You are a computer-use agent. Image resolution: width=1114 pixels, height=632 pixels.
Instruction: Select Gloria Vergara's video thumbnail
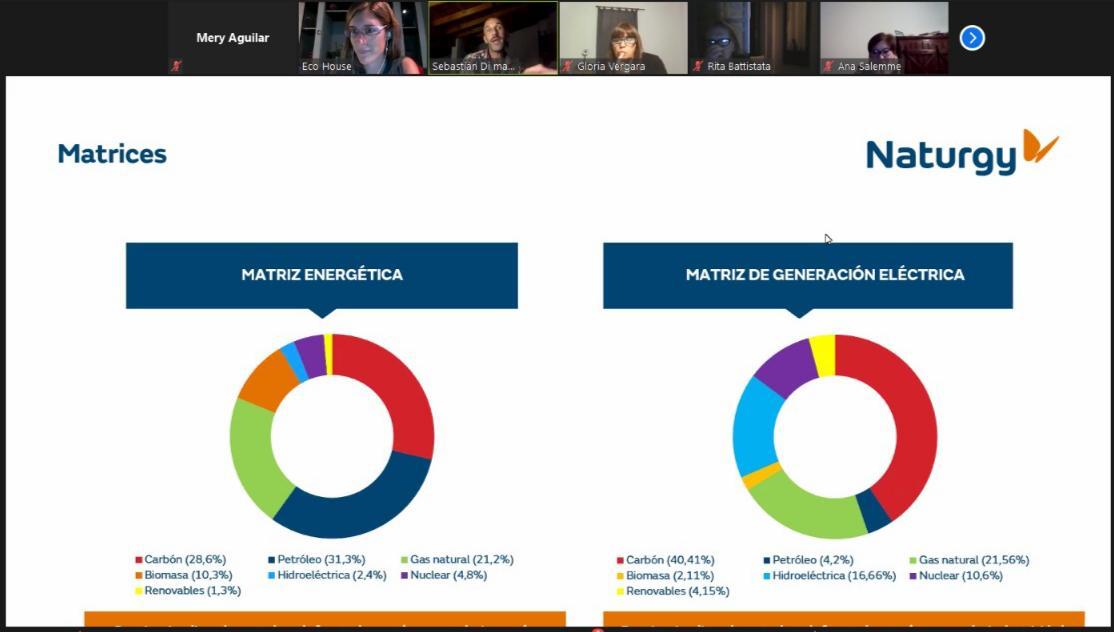coord(623,37)
